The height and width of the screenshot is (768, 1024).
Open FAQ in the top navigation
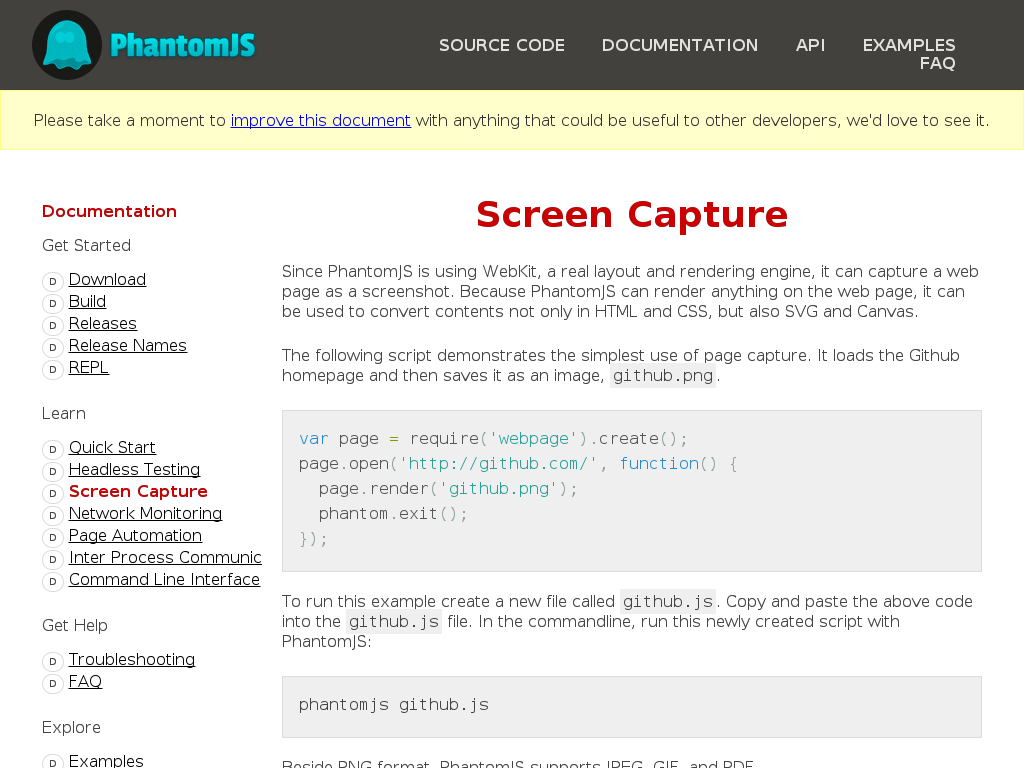coord(938,63)
